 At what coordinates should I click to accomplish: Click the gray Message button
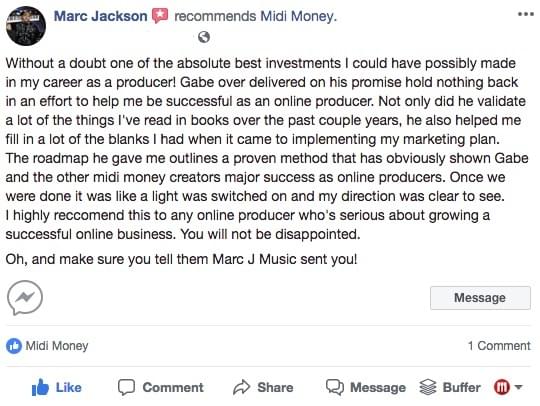pyautogui.click(x=480, y=298)
